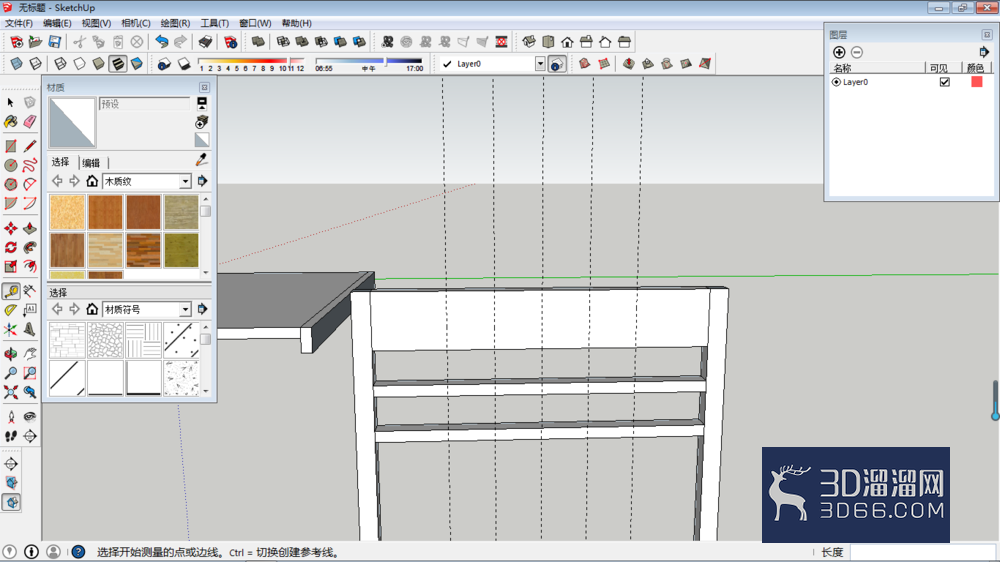Click the Tape Measure tool

pyautogui.click(x=11, y=292)
